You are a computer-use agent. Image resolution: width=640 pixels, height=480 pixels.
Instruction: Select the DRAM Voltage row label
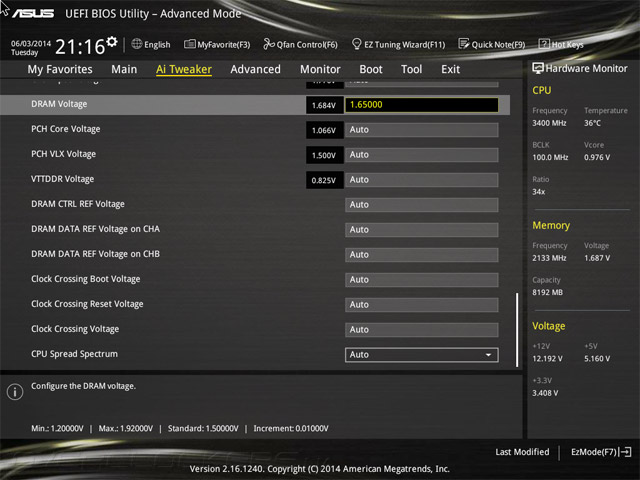point(59,104)
